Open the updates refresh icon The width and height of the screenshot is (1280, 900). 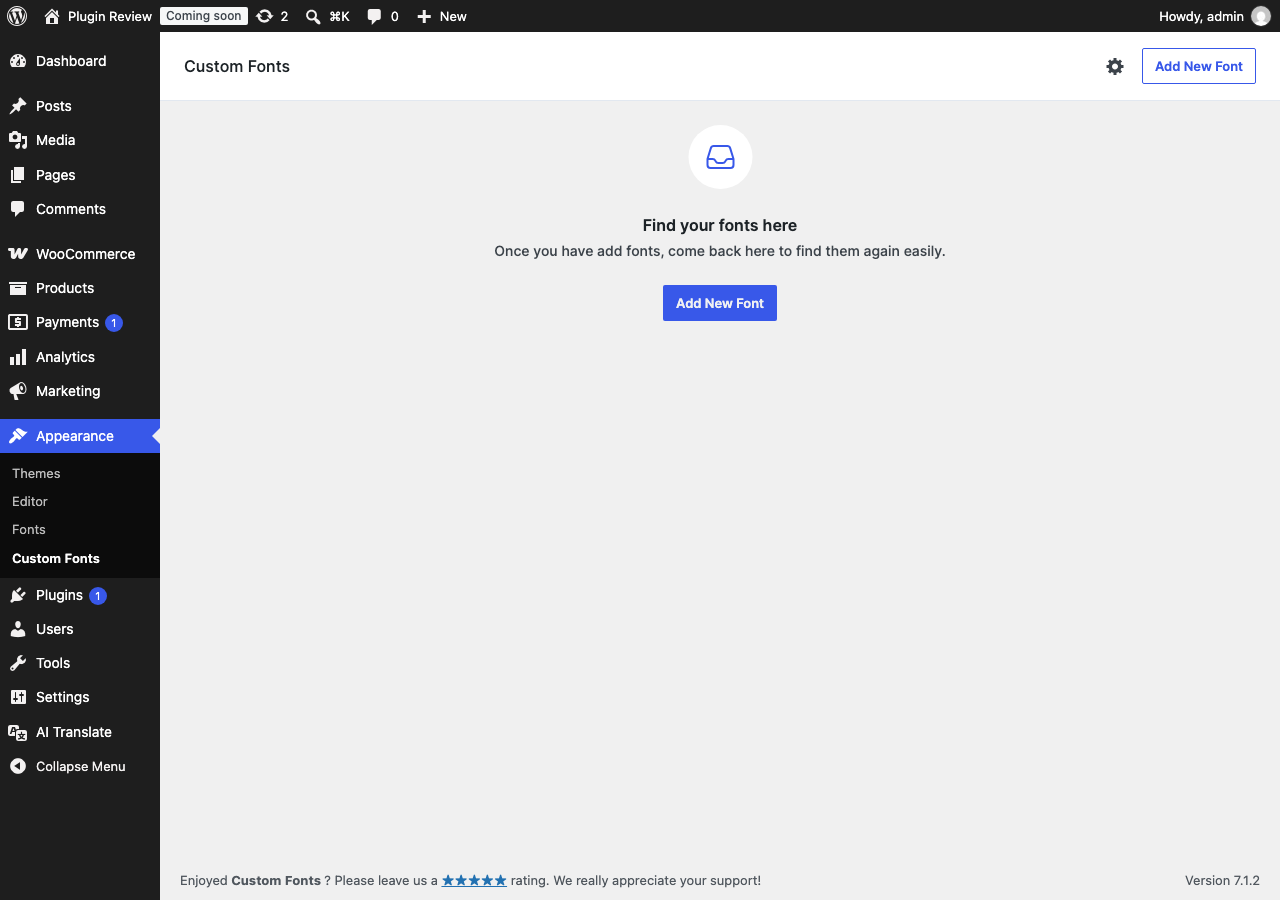[x=264, y=16]
